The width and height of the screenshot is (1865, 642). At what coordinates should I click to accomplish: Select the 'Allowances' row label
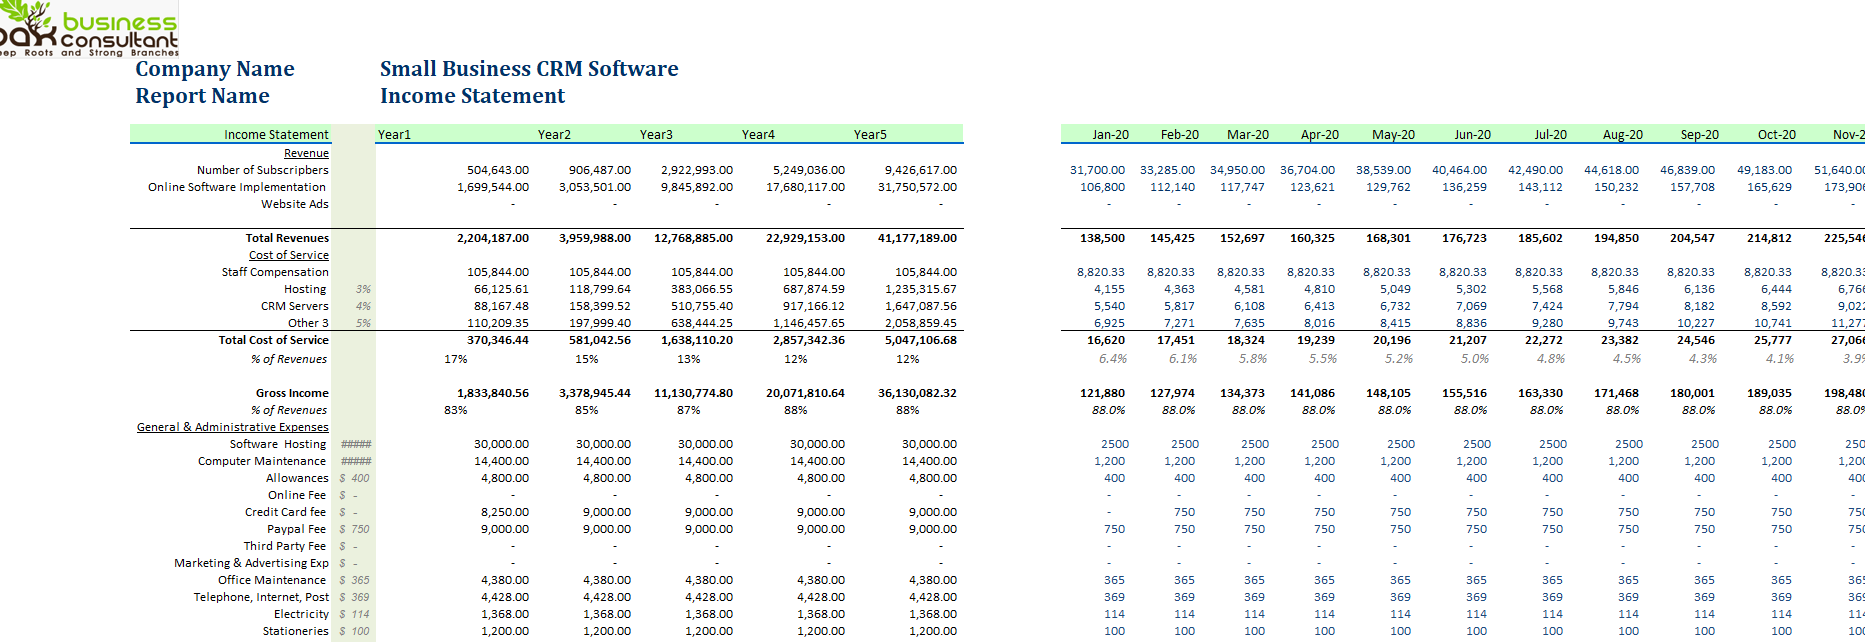click(x=297, y=478)
